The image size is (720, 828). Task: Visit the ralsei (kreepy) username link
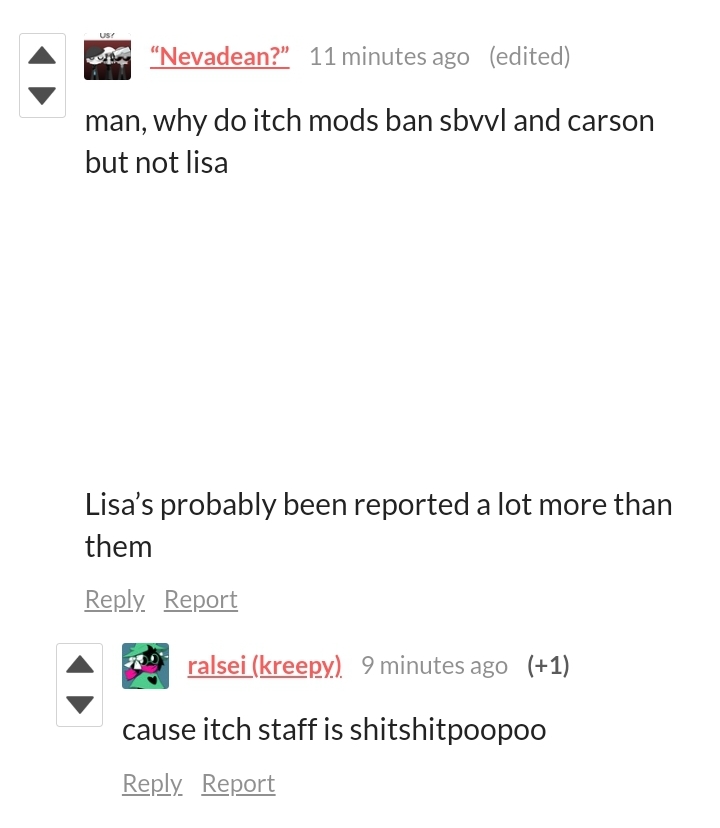[265, 665]
